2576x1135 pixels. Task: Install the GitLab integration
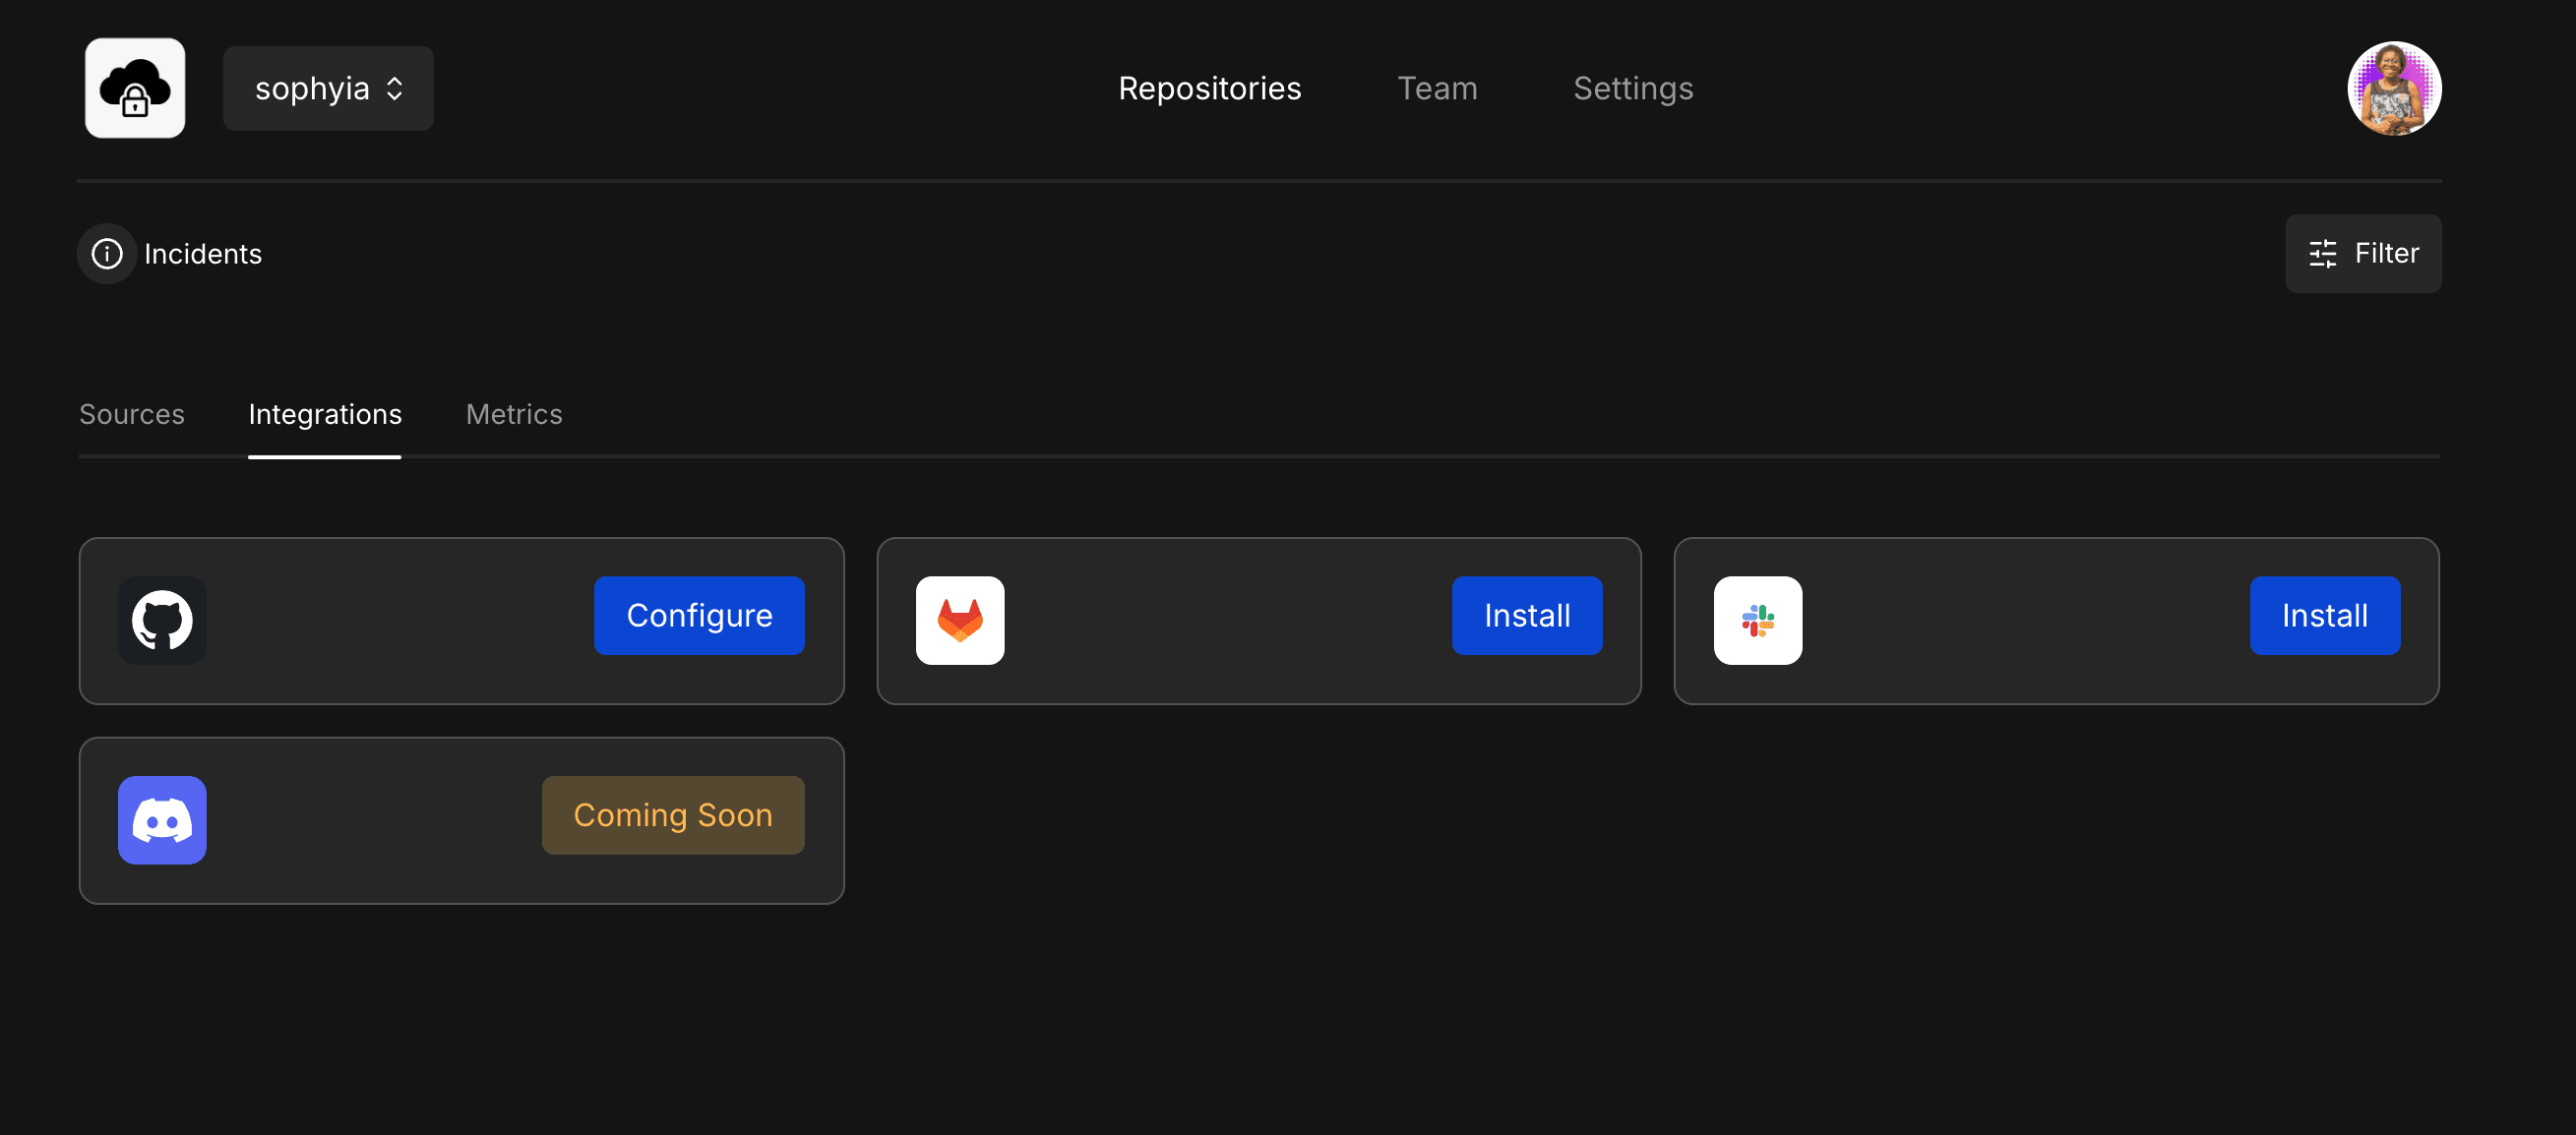1526,616
